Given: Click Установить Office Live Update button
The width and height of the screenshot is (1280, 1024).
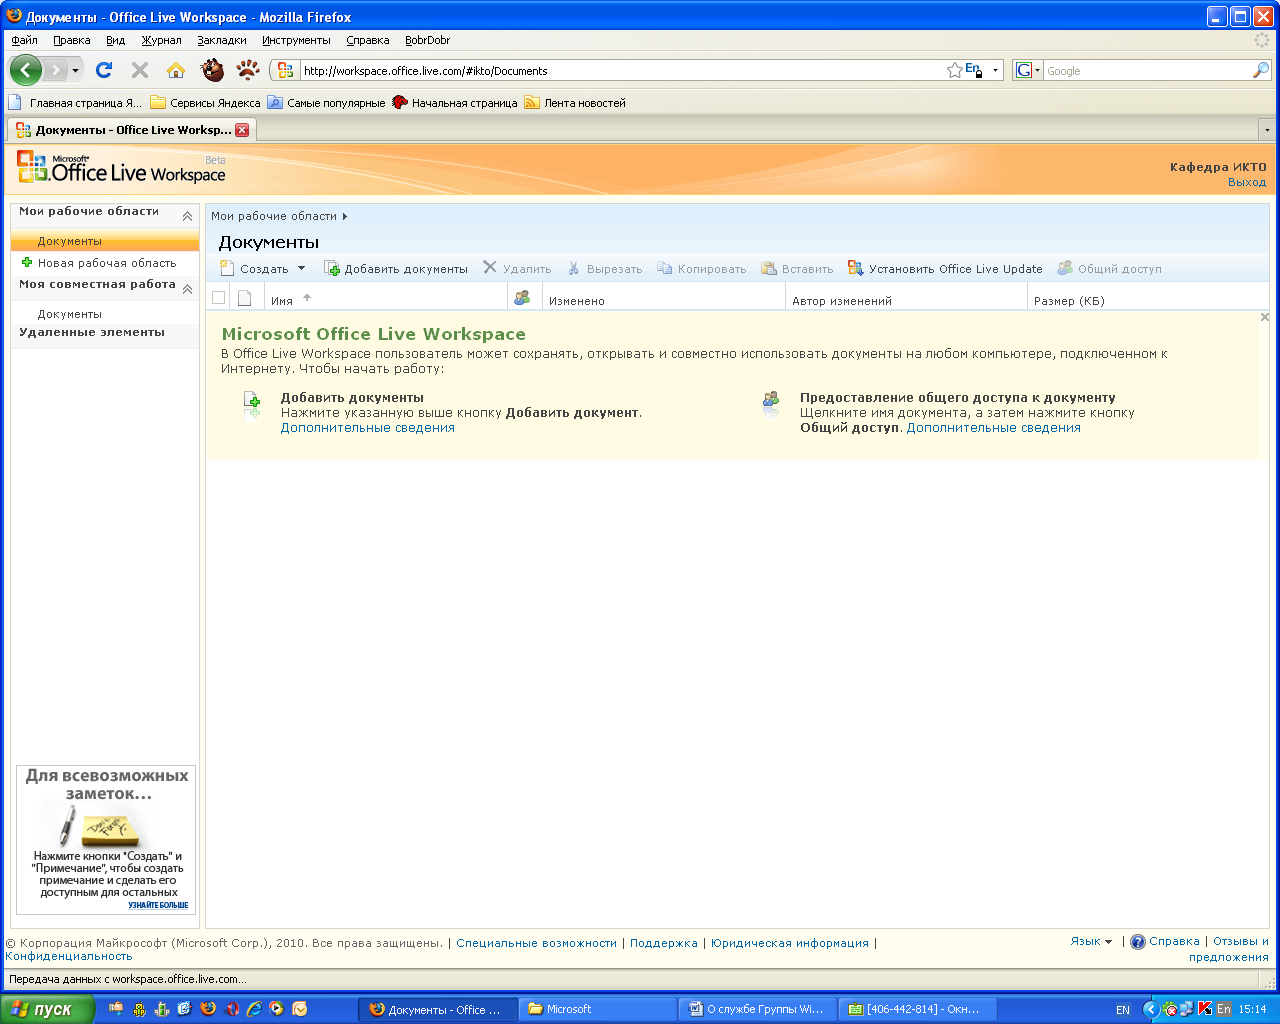Looking at the screenshot, I should 945,268.
